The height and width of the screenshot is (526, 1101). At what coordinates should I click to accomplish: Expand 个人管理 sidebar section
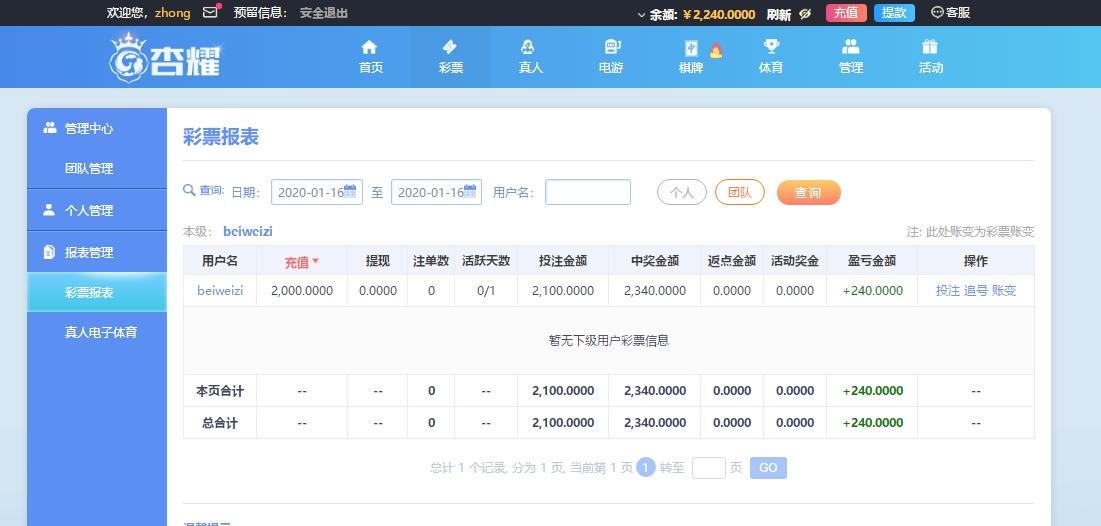tap(97, 210)
